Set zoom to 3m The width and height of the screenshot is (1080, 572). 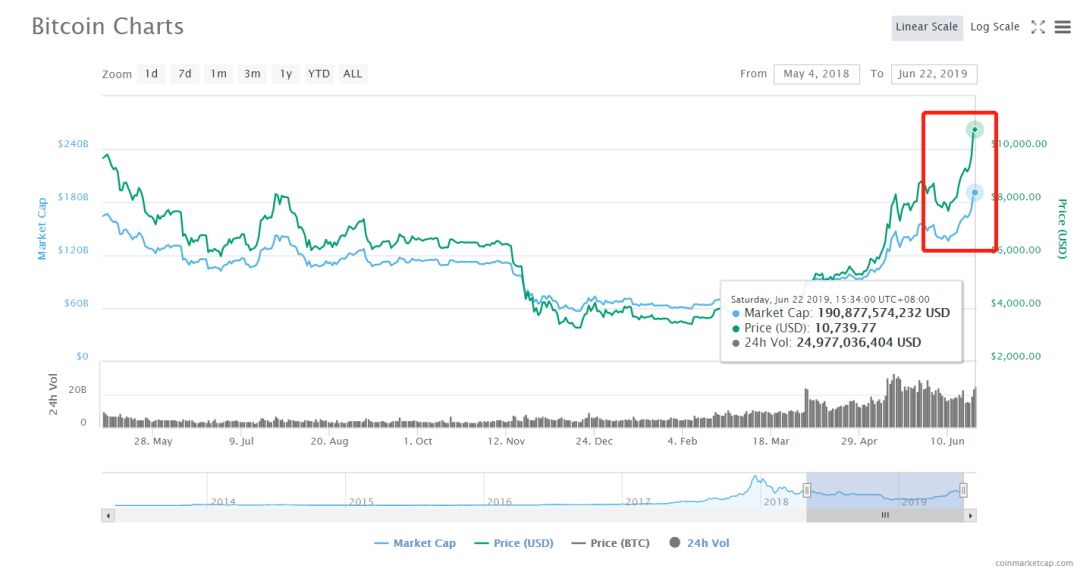[x=252, y=74]
